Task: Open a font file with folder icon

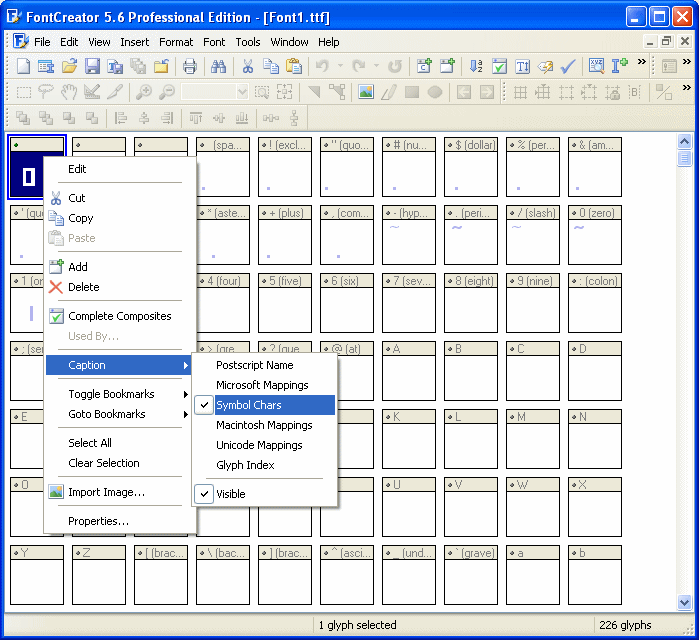Action: [70, 66]
